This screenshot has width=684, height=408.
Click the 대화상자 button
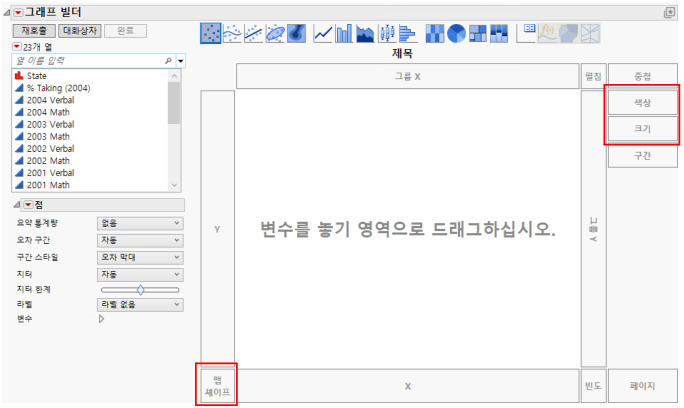pyautogui.click(x=80, y=31)
